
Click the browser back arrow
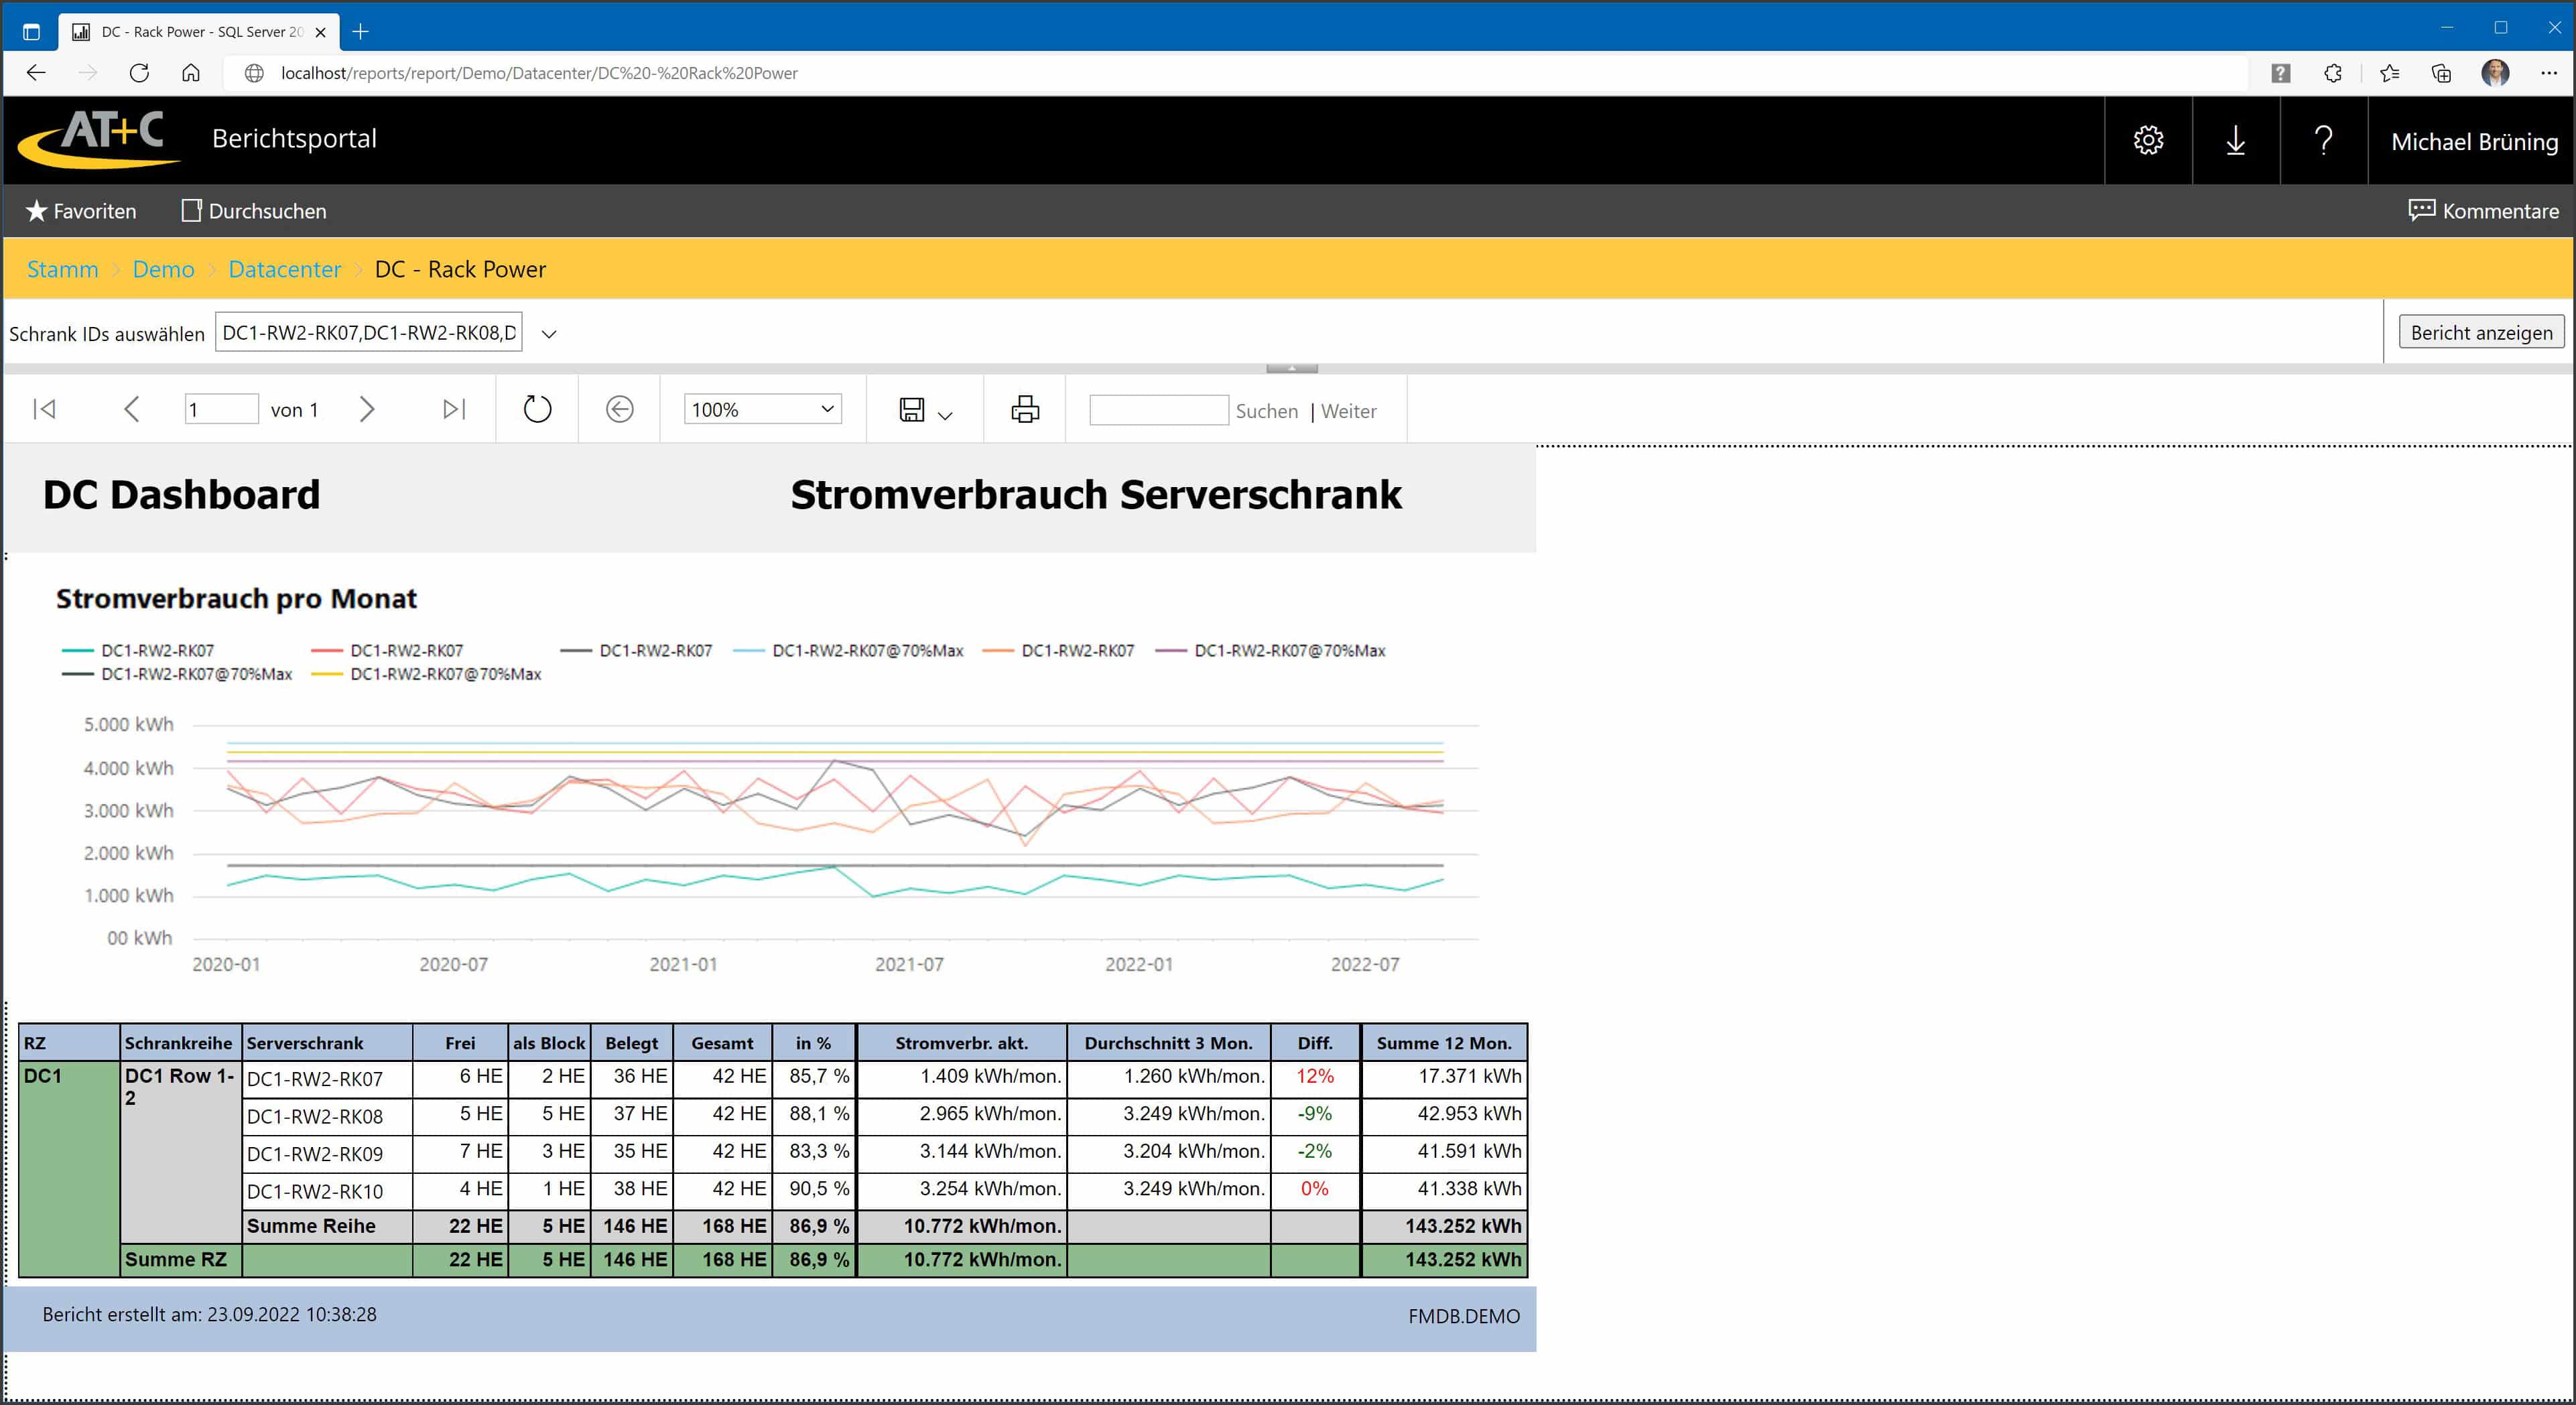[36, 73]
